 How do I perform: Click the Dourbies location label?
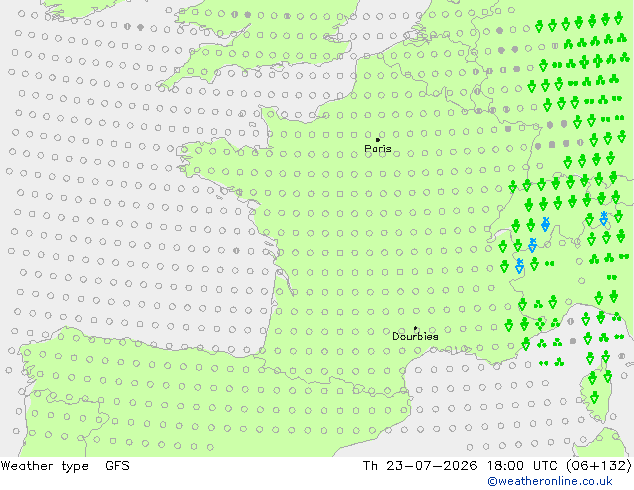[x=415, y=336]
